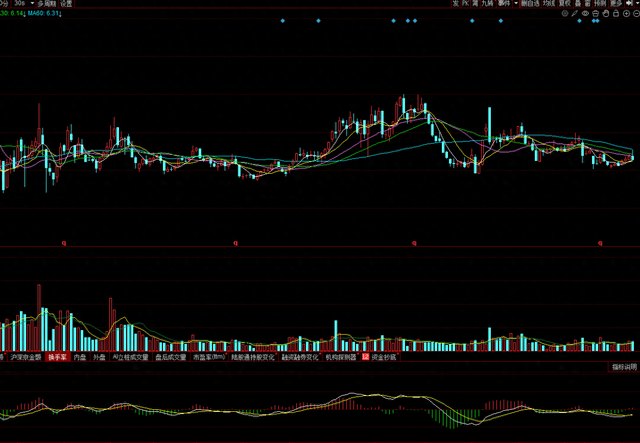Toggle the 九转 indicator button

click(x=487, y=3)
